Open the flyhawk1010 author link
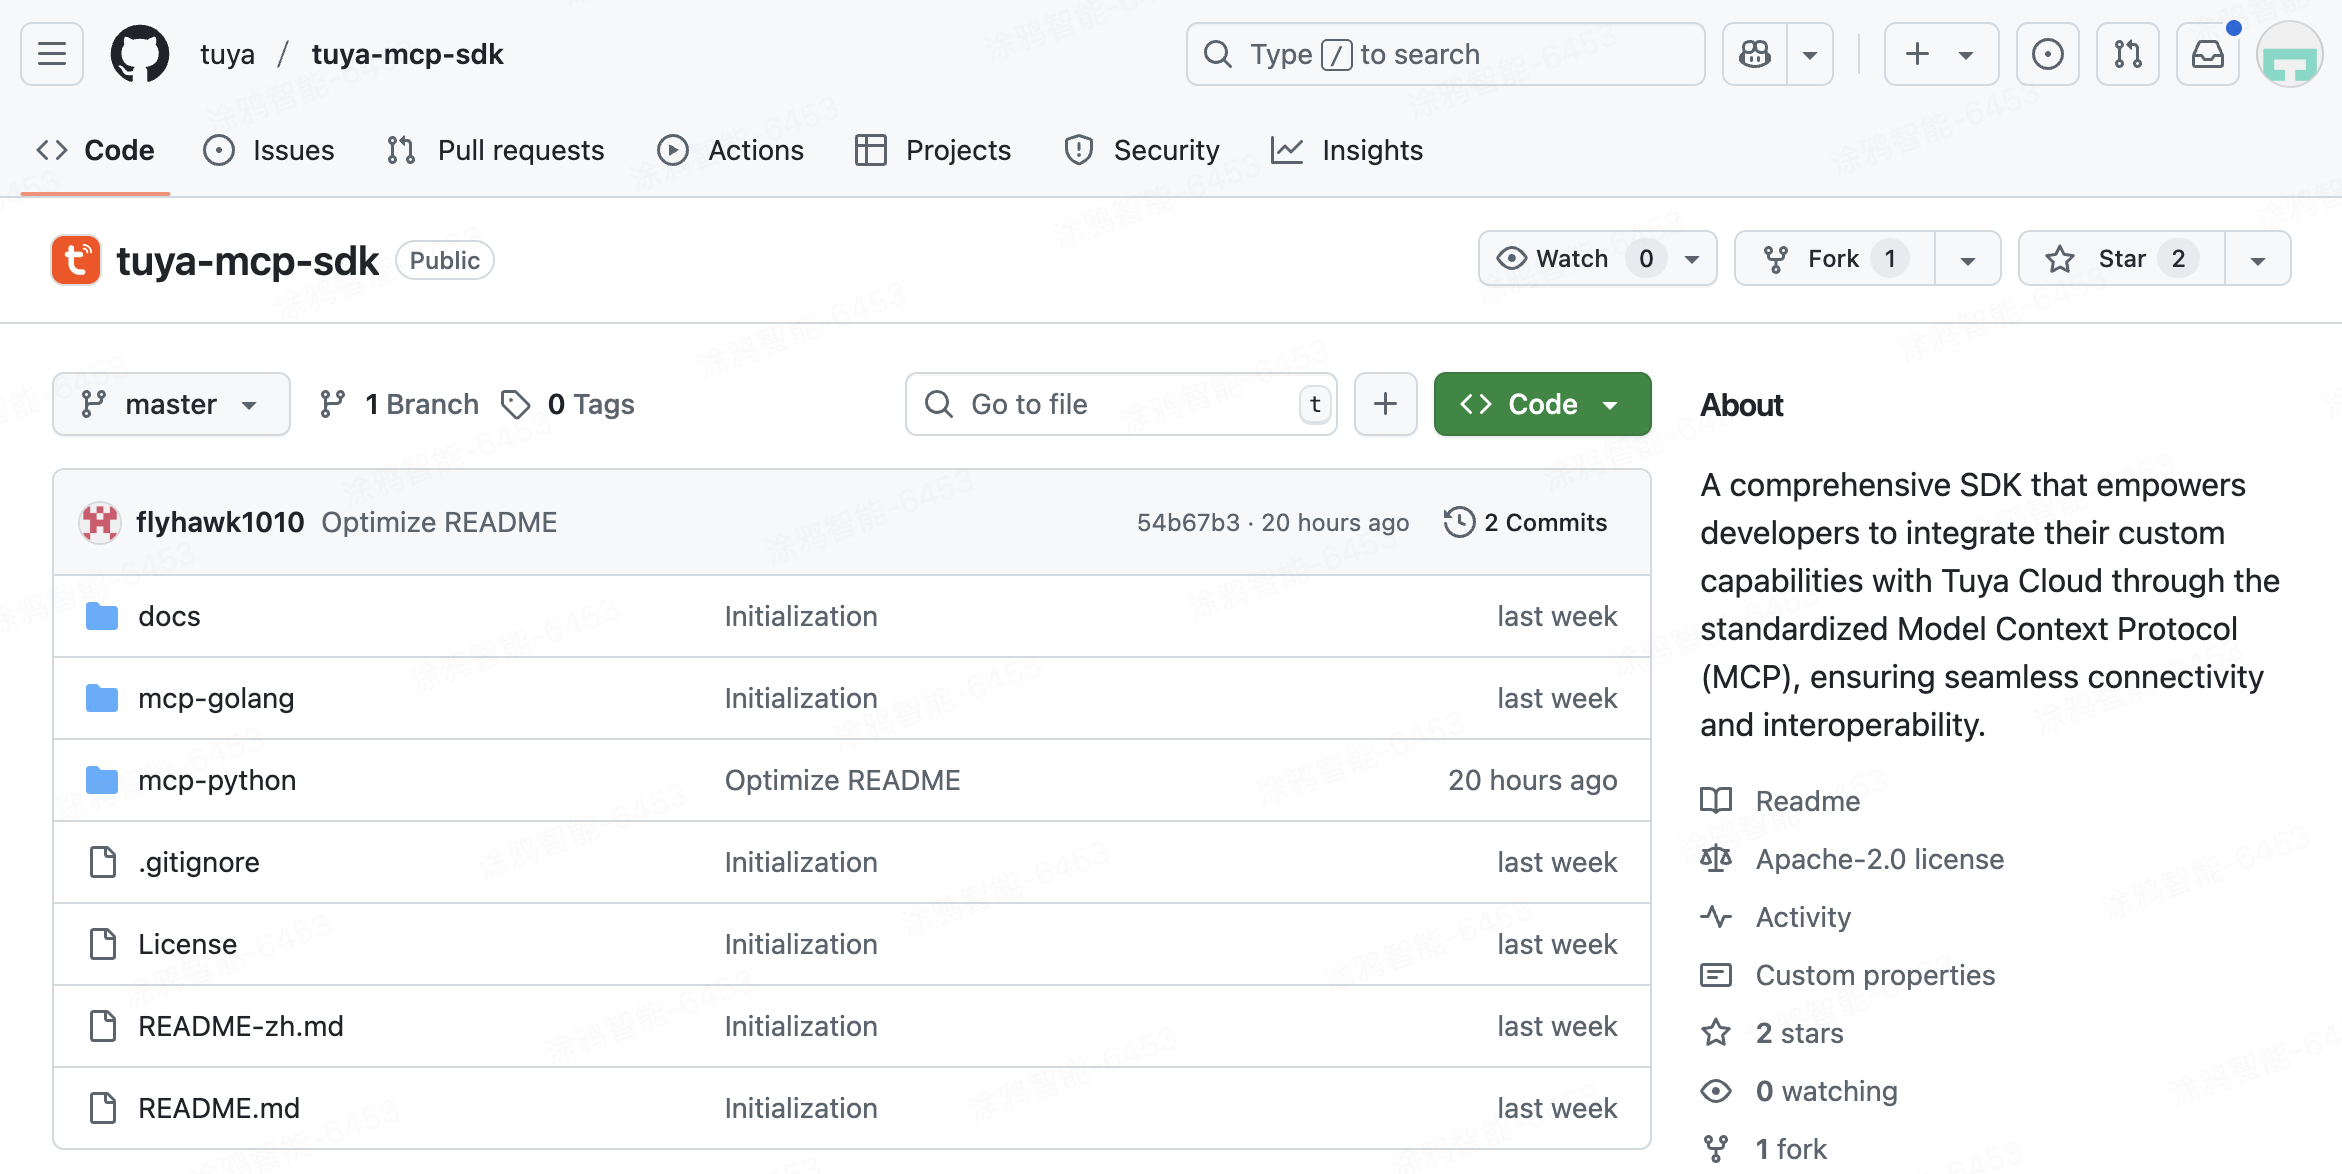This screenshot has width=2342, height=1174. pyautogui.click(x=220, y=522)
